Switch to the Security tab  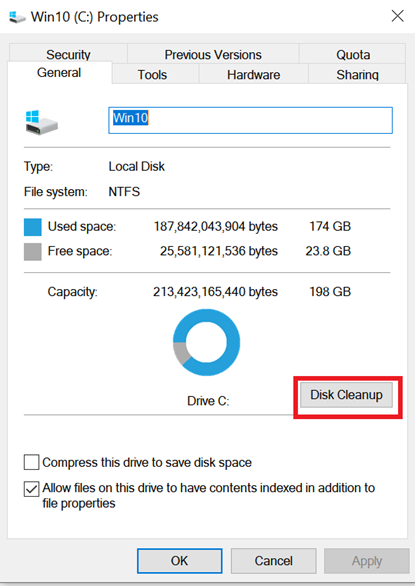68,54
